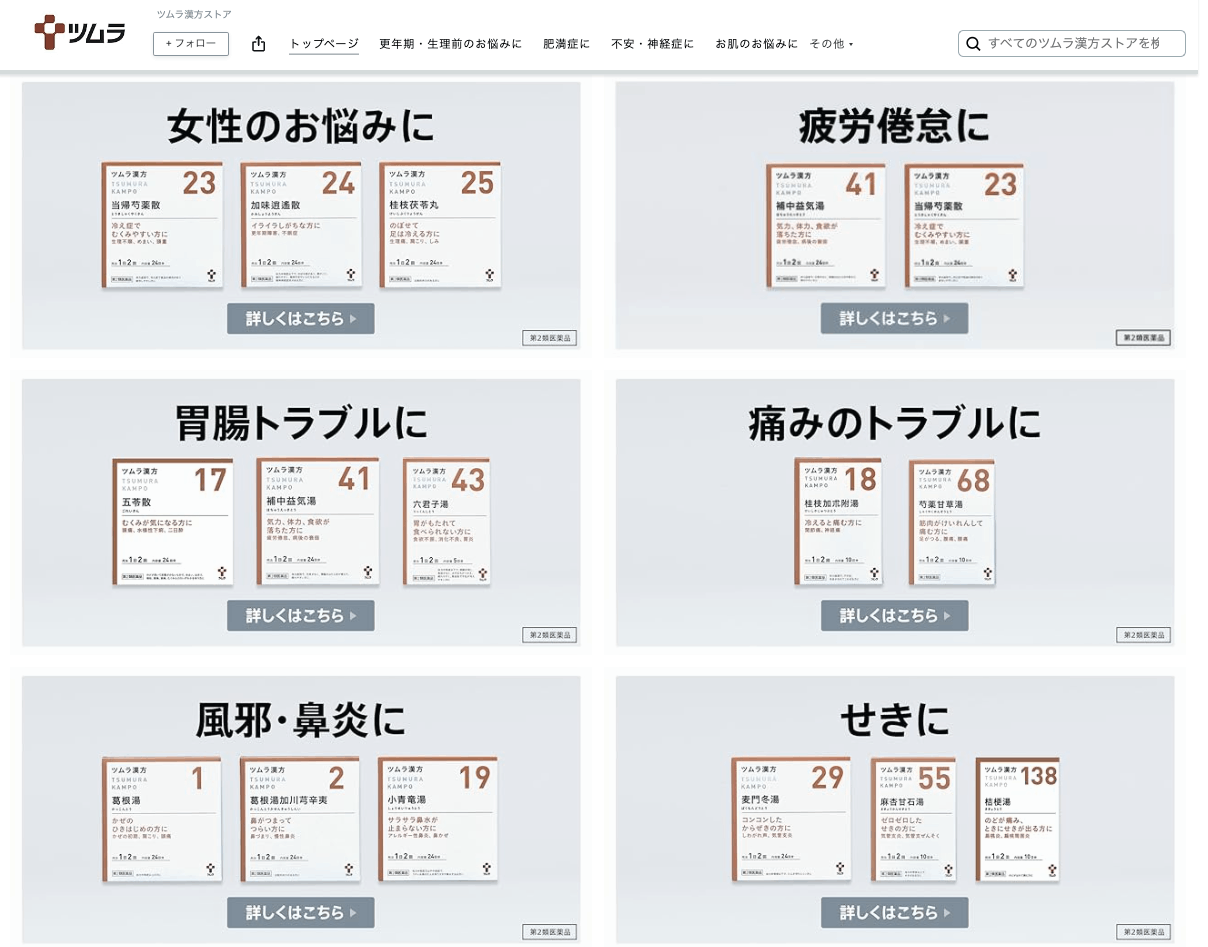Select product 43 六君子湯 box
Image resolution: width=1208 pixels, height=947 pixels.
pos(447,523)
